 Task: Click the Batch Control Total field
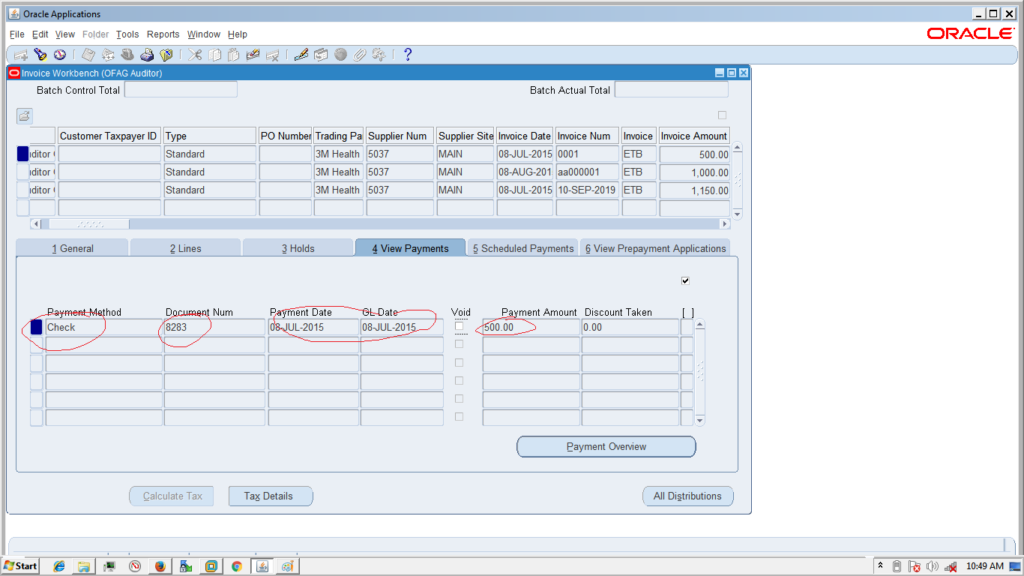[x=181, y=90]
